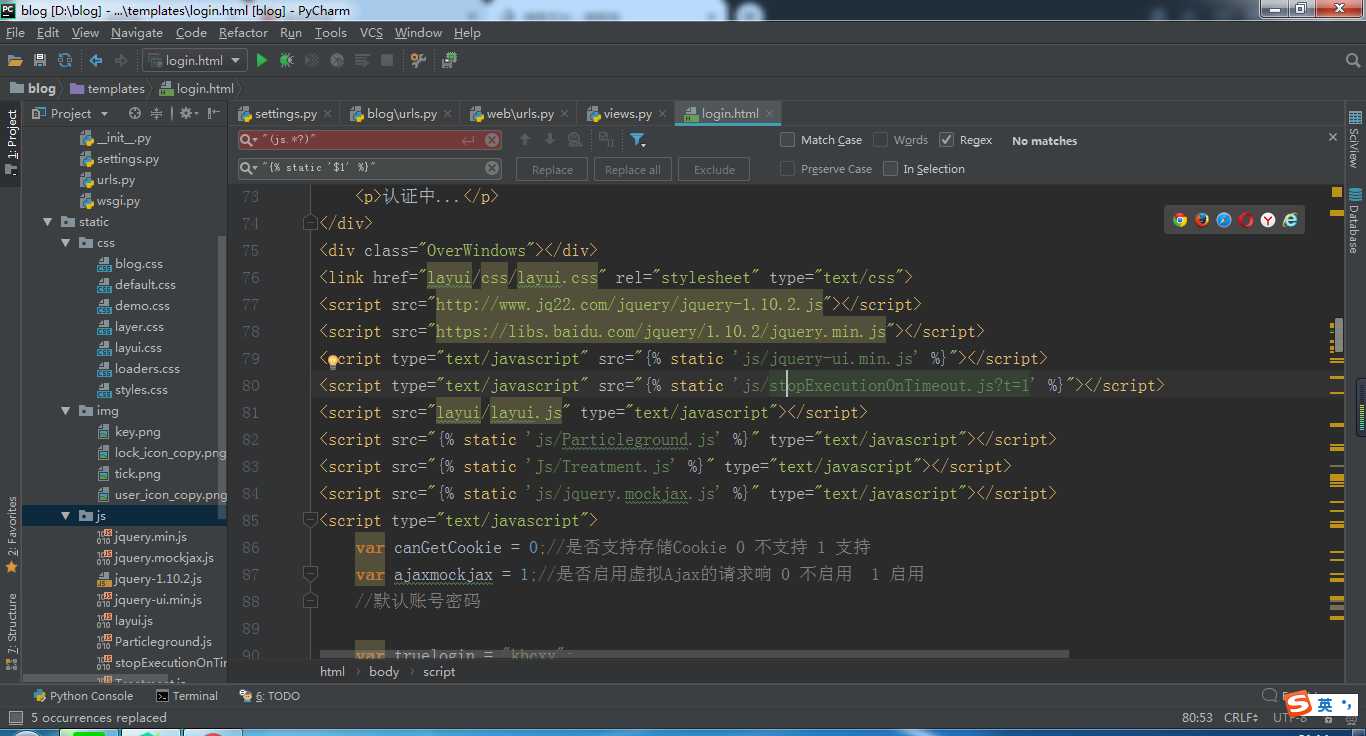This screenshot has height=736, width=1366.
Task: Click the newline icon in find field
Action: 468,140
